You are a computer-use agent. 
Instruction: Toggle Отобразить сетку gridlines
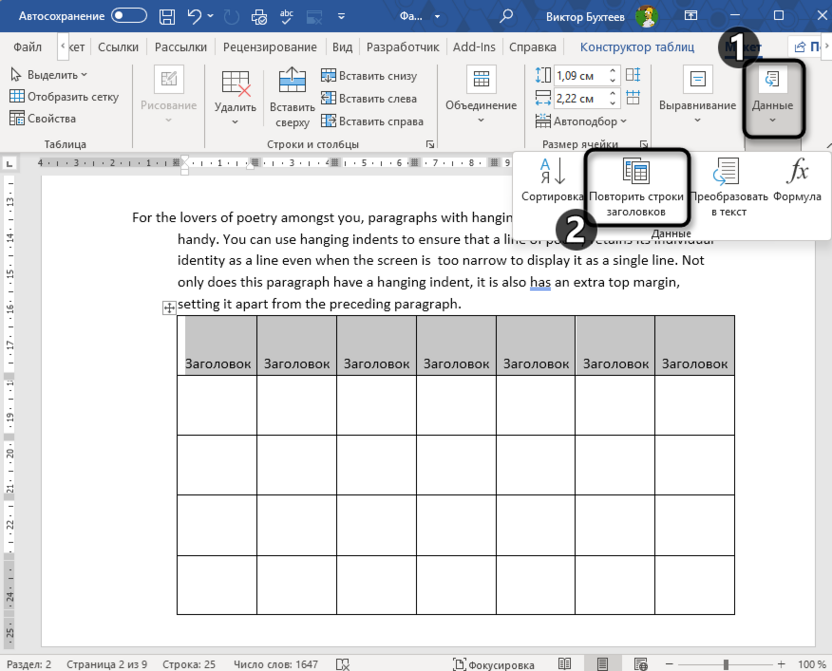(64, 97)
